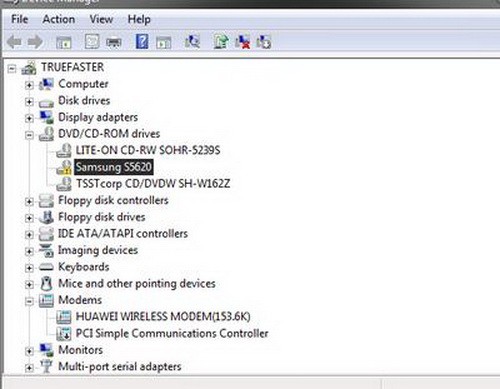Expand the Display adapters category
The width and height of the screenshot is (500, 389).
(29, 118)
